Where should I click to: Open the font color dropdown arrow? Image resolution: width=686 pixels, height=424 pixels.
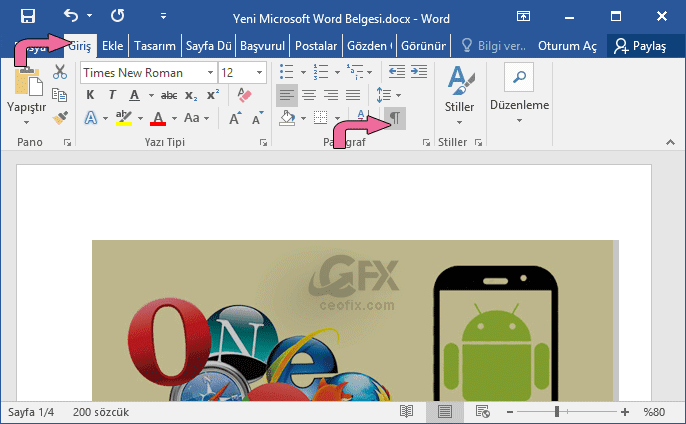point(175,118)
